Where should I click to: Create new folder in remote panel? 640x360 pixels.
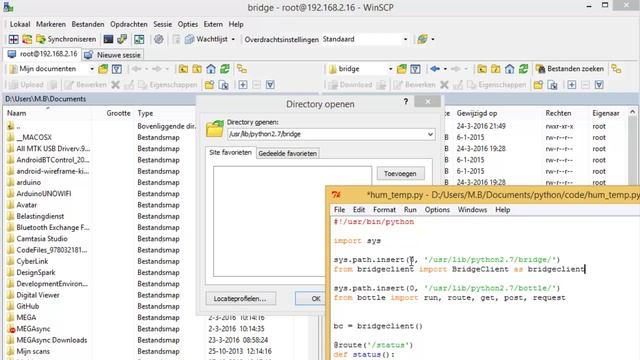pyautogui.click(x=538, y=85)
